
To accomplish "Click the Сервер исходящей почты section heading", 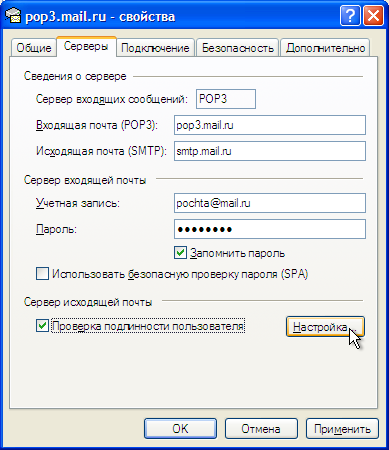I will 88,302.
